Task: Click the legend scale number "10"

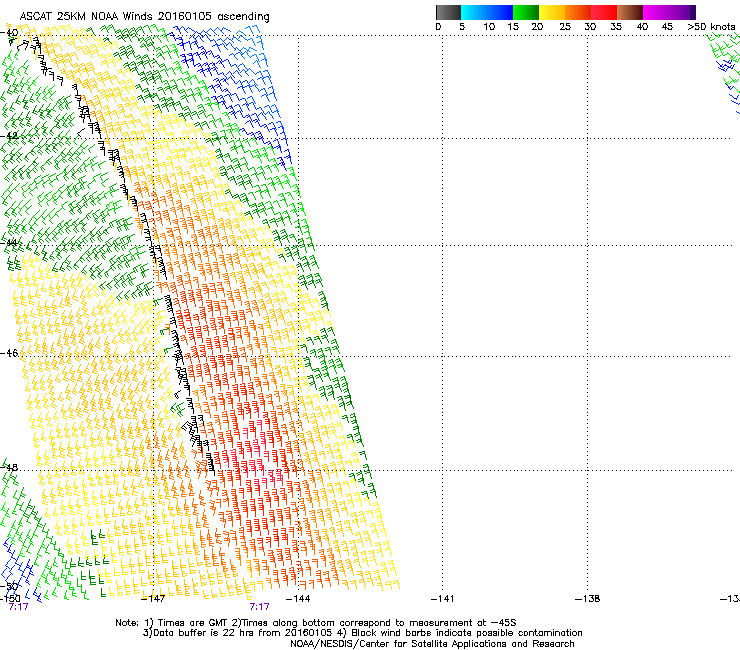Action: coord(489,27)
